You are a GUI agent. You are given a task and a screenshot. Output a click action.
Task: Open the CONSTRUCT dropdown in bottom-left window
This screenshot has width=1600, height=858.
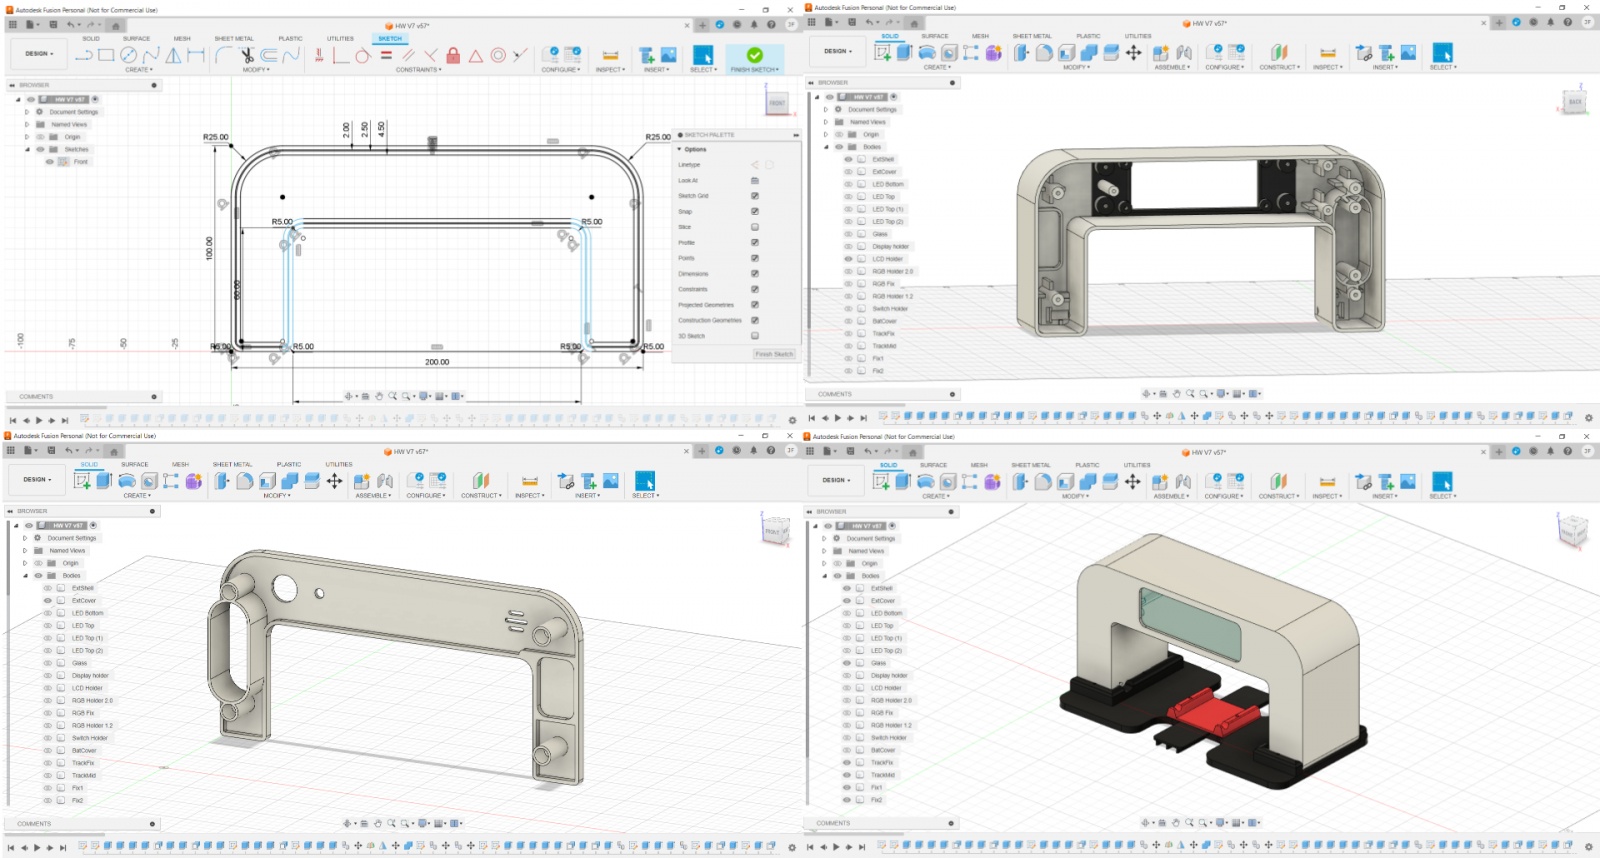point(480,496)
